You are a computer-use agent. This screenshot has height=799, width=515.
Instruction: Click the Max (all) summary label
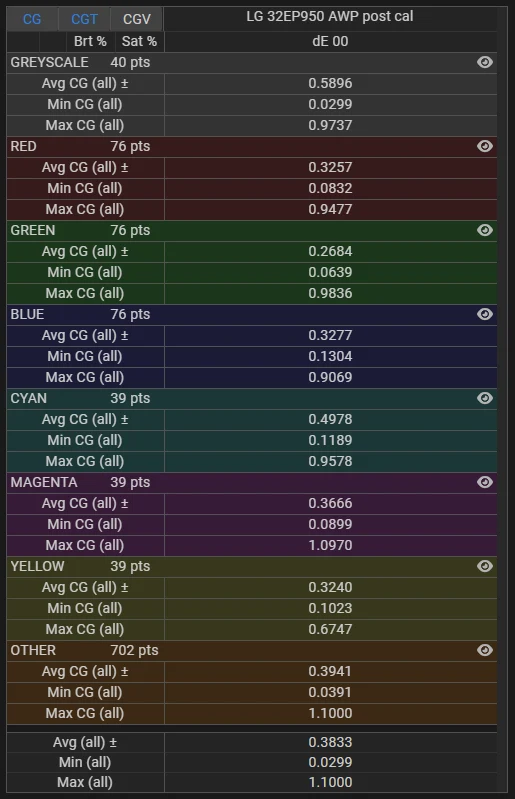coord(85,782)
